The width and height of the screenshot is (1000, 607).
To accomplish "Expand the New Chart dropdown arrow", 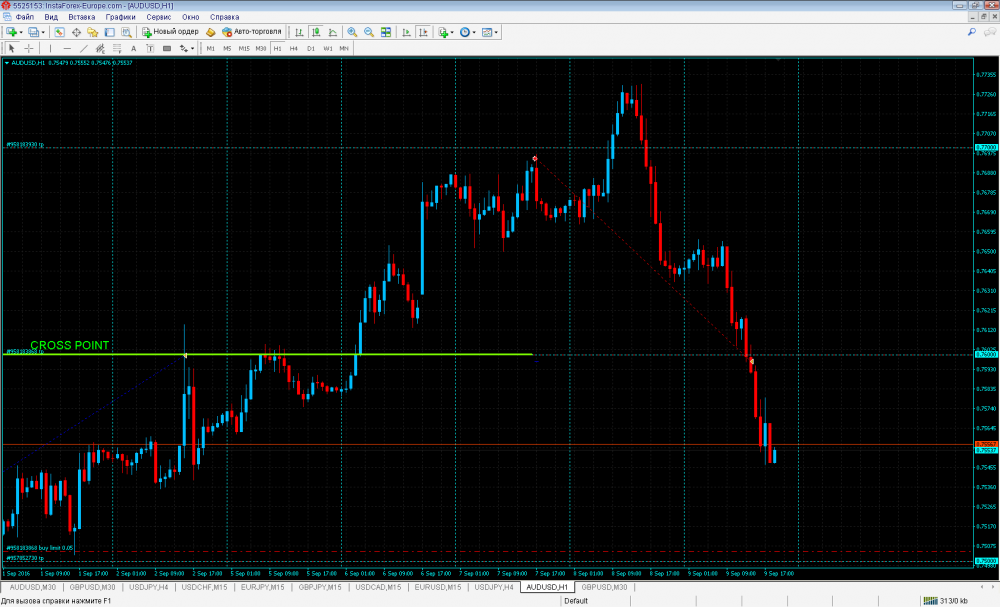I will tap(21, 32).
